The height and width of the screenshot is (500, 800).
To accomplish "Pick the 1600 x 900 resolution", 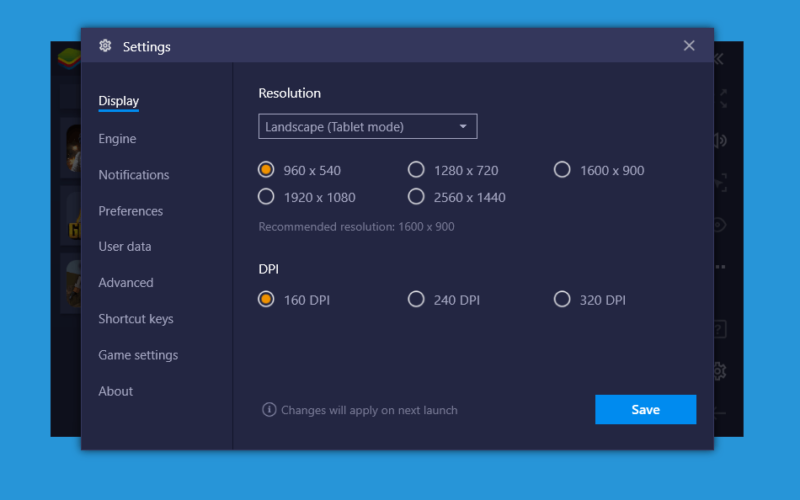I will pyautogui.click(x=562, y=169).
